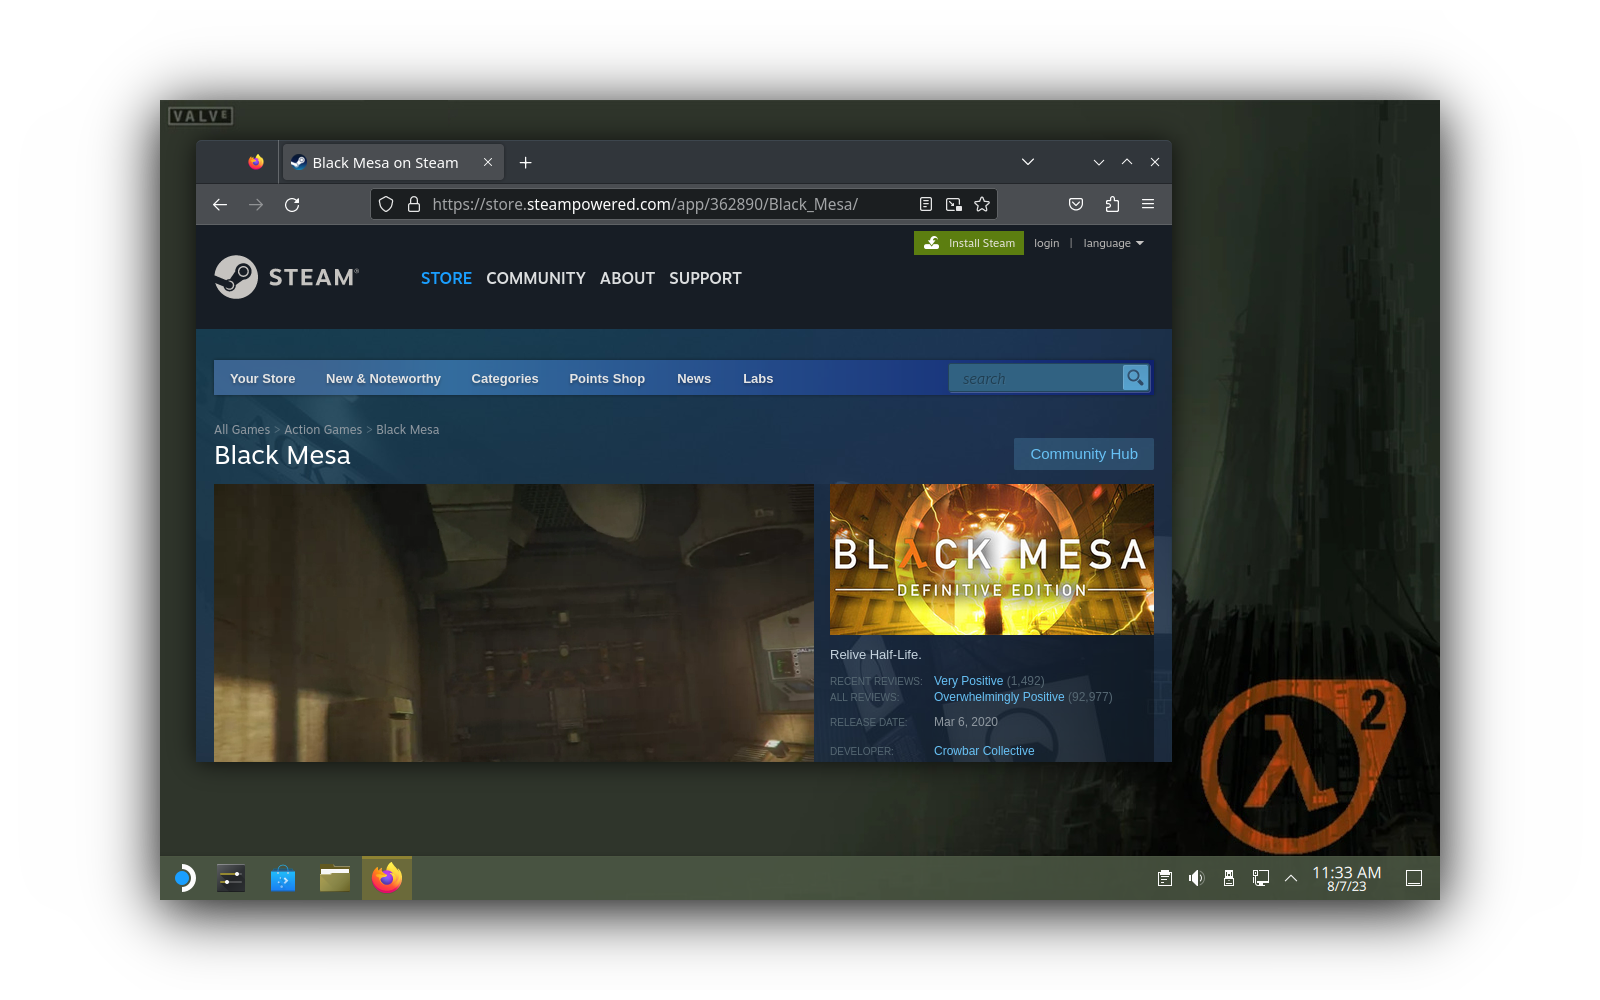This screenshot has width=1600, height=1000.
Task: Click the Firefox reload page icon
Action: point(292,205)
